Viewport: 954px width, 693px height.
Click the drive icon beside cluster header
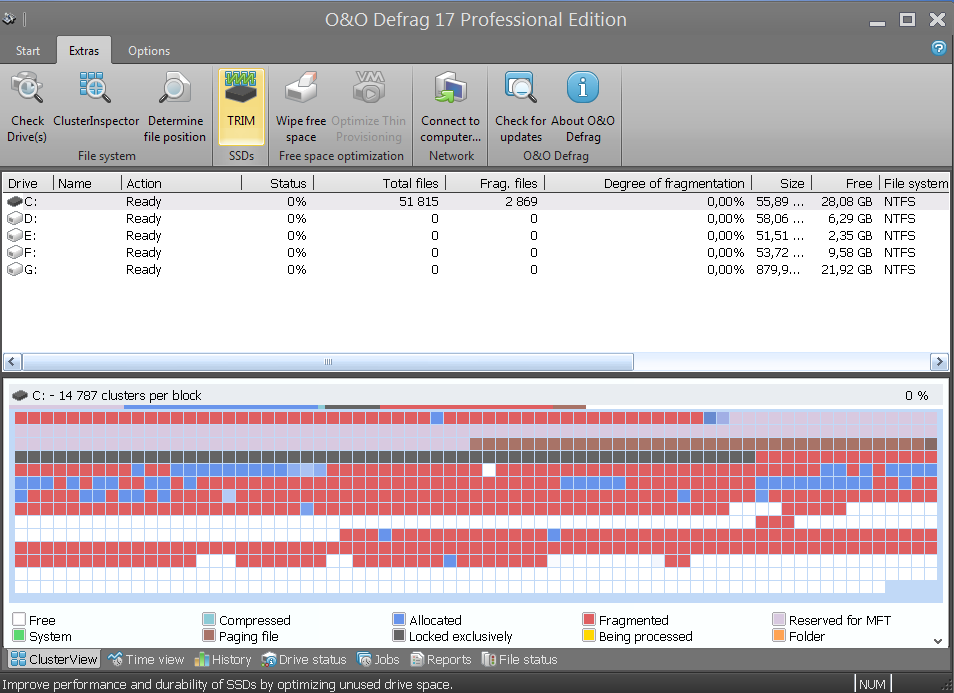(x=20, y=395)
